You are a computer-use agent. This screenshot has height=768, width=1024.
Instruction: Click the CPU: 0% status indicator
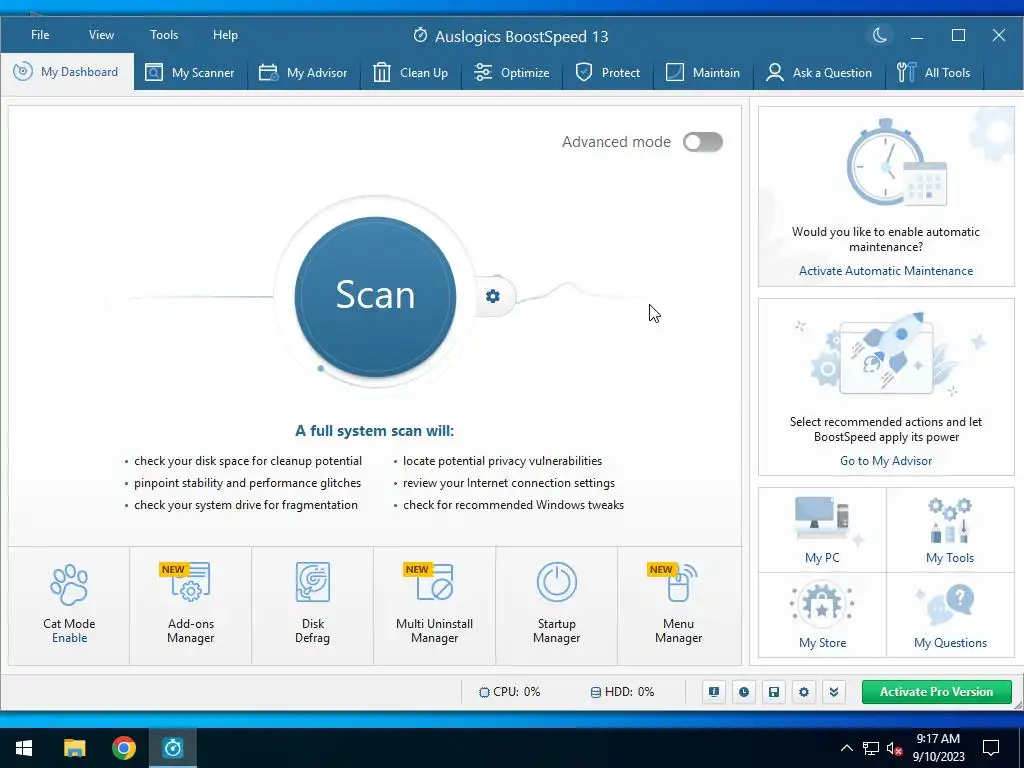[x=509, y=692]
